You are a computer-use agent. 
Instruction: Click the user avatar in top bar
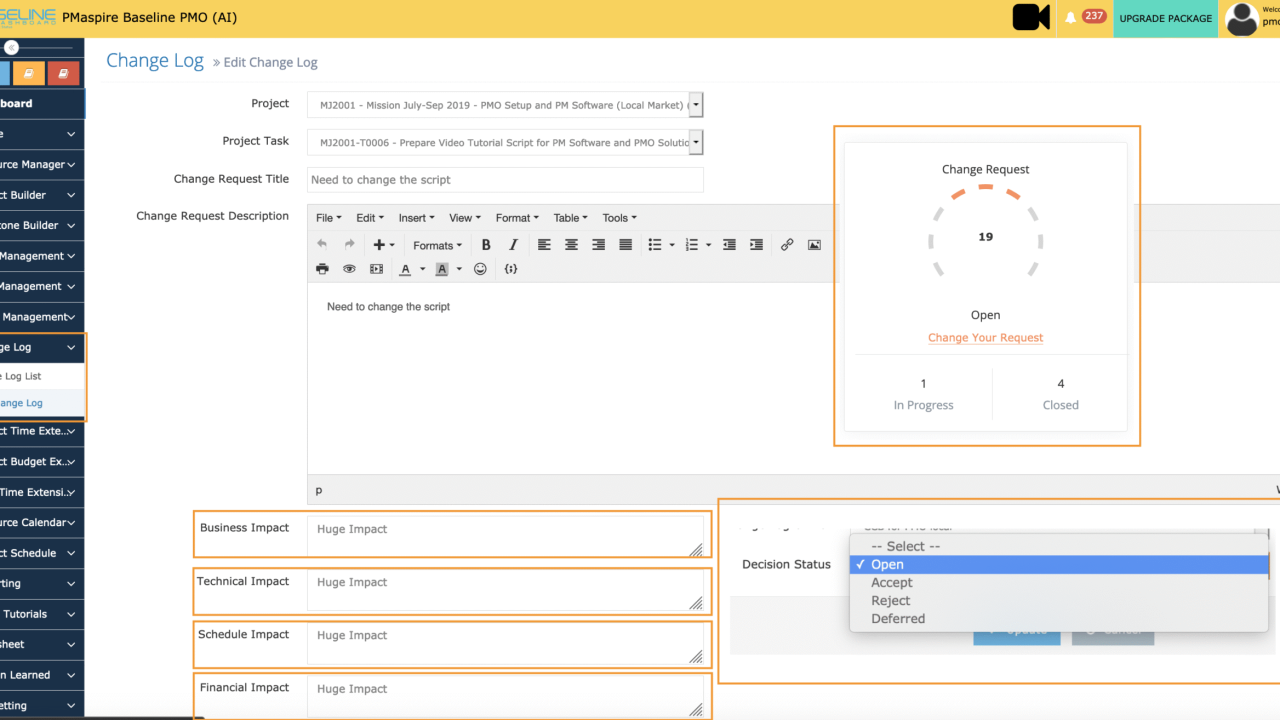point(1242,19)
